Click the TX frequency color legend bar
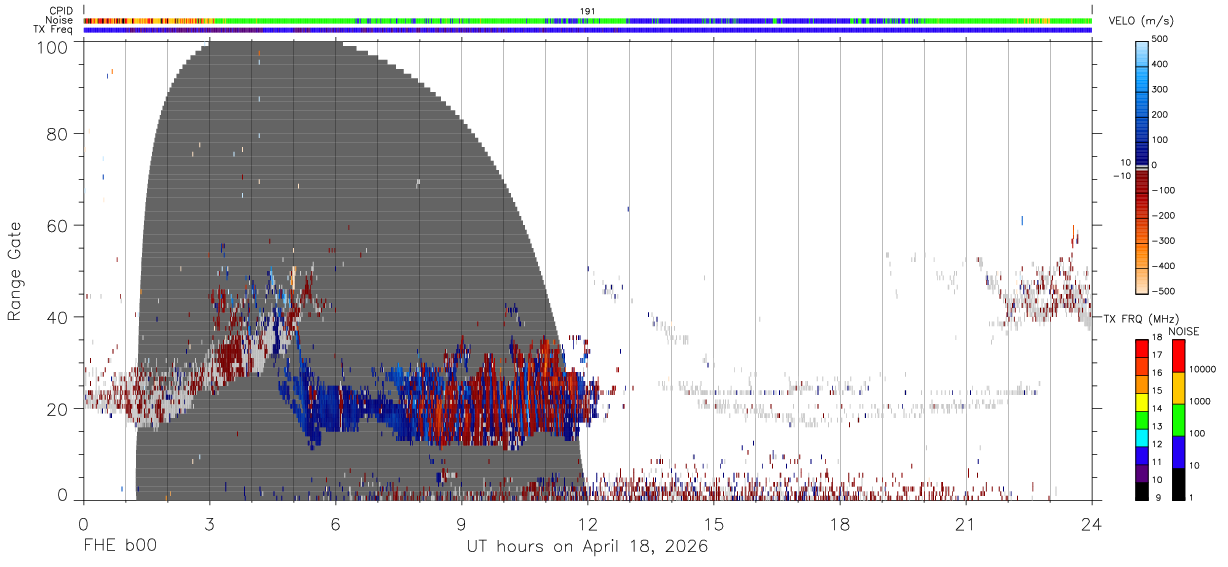Viewport: 1228px width, 567px height. [x=1142, y=419]
